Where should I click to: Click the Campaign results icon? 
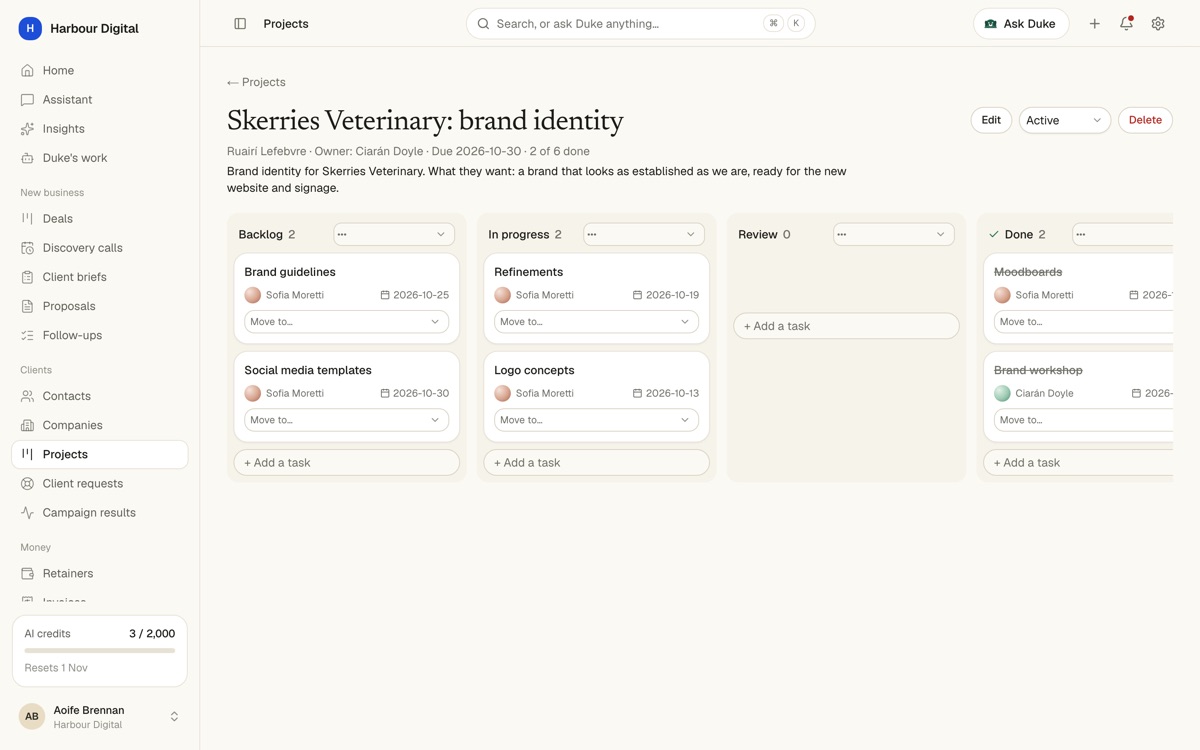[x=27, y=512]
